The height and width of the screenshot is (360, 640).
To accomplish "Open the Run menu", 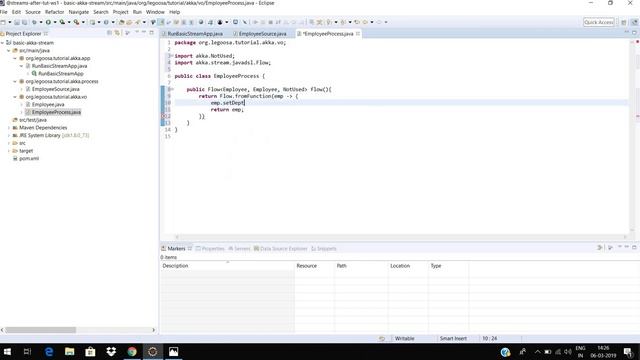I will pos(137,12).
